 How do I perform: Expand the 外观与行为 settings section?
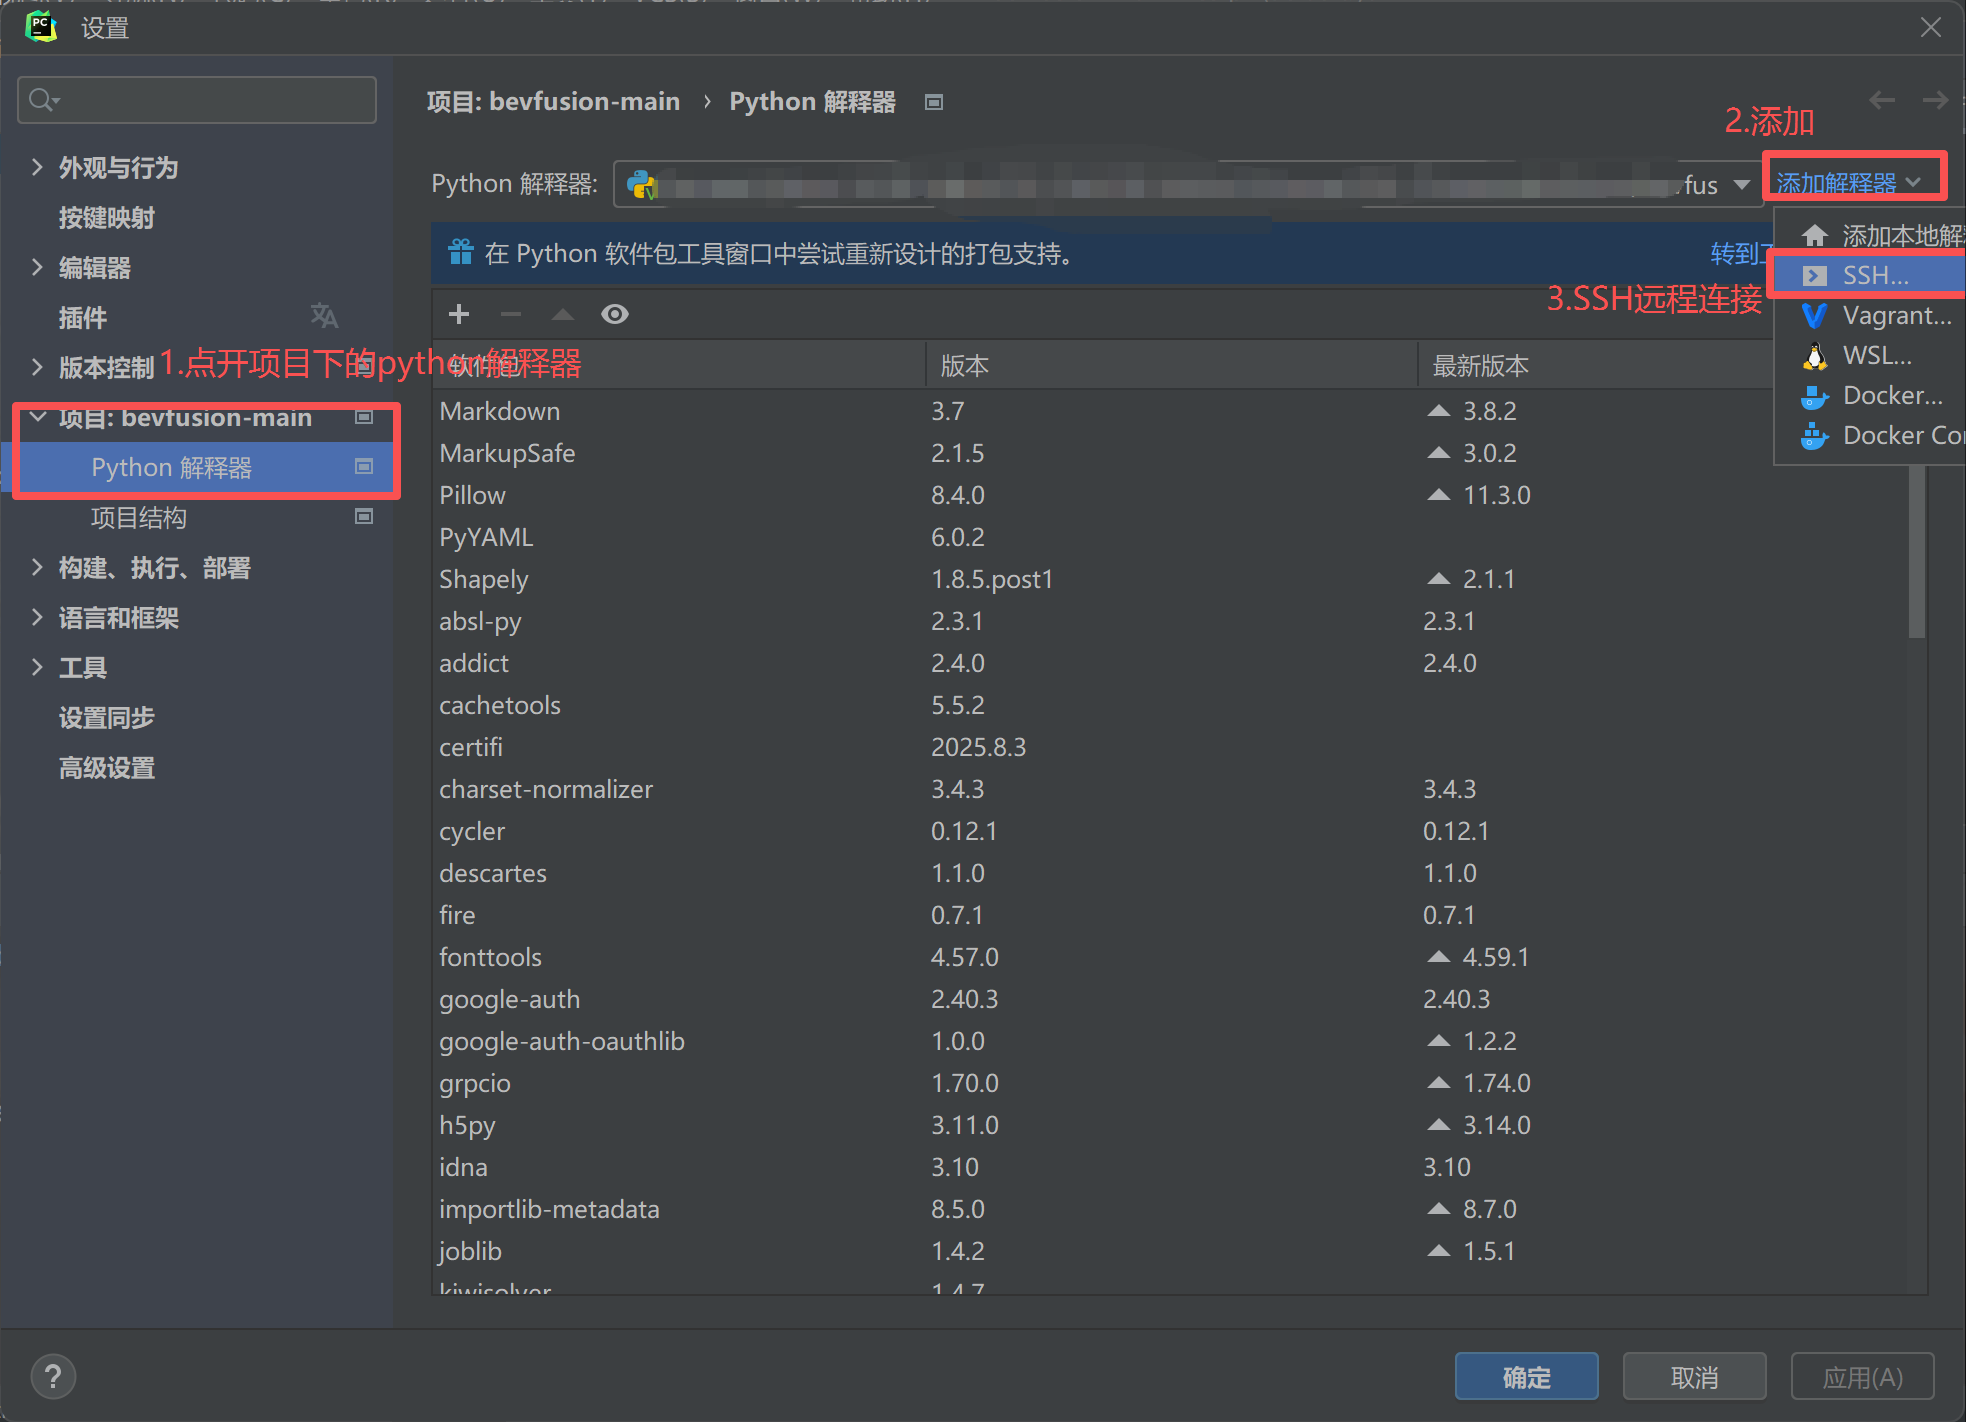[x=37, y=167]
